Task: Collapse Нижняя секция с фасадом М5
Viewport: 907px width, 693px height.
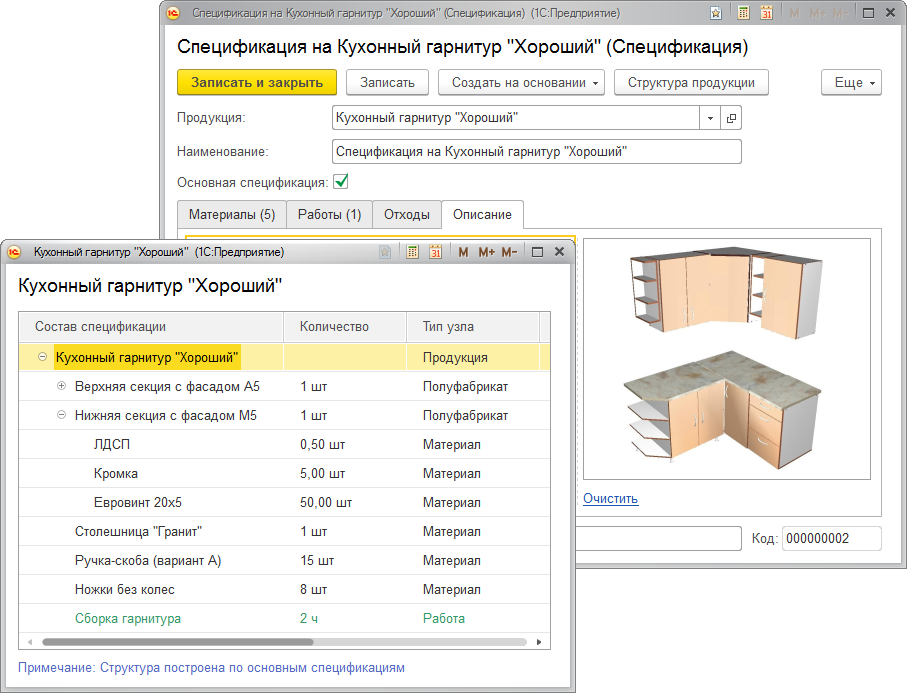Action: click(x=61, y=415)
